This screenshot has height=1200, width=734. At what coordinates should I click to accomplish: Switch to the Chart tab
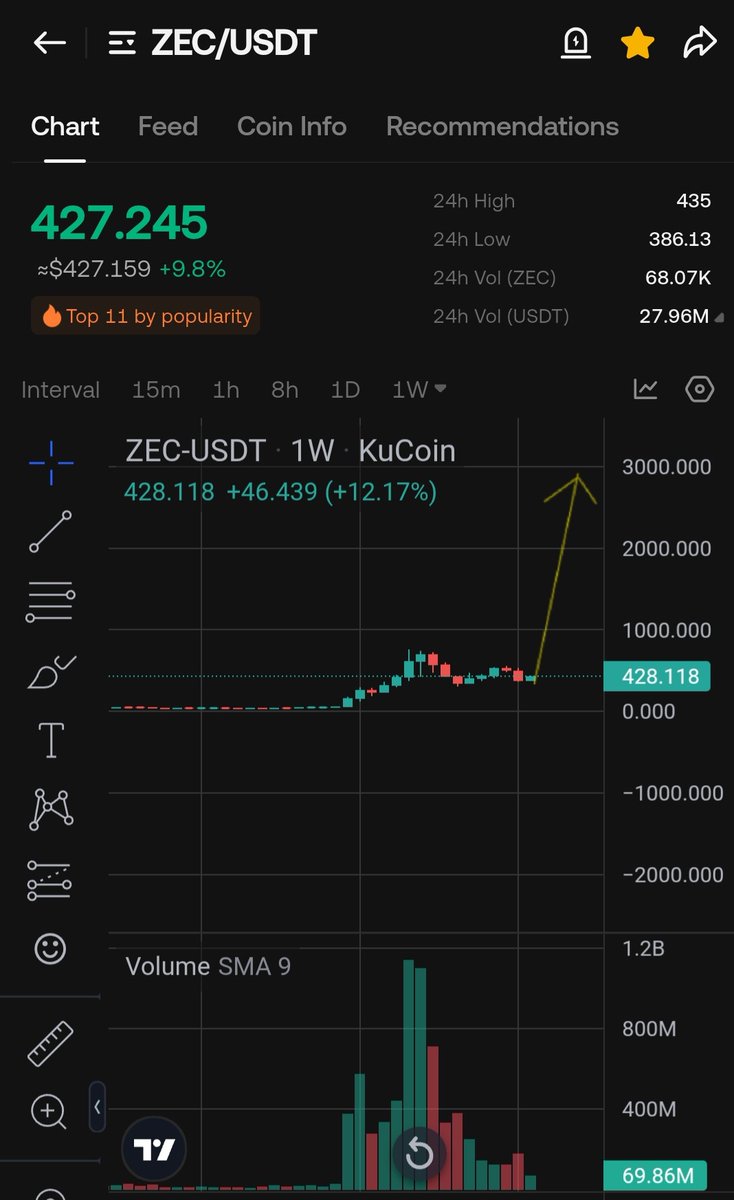(x=65, y=126)
